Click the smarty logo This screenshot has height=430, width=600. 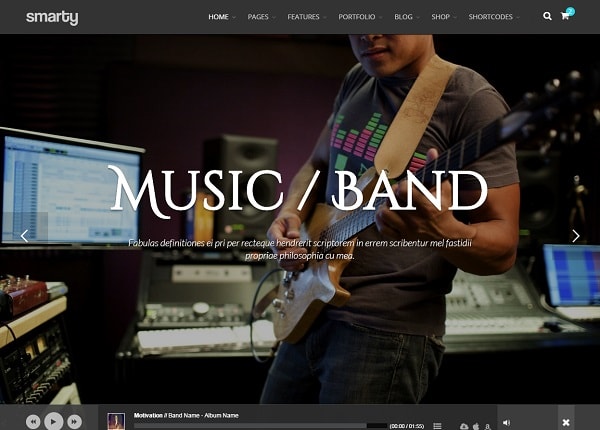point(51,17)
